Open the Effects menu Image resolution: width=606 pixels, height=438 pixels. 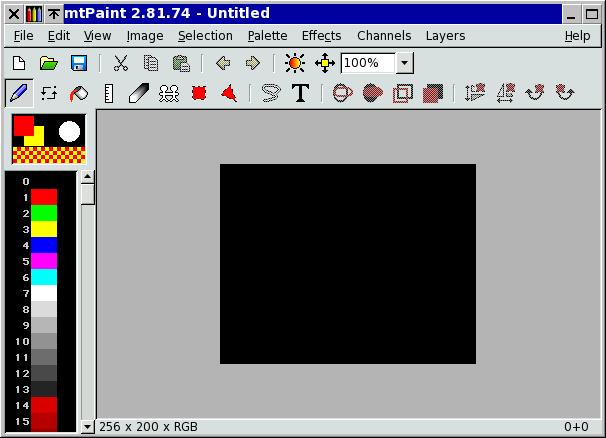[x=321, y=35]
